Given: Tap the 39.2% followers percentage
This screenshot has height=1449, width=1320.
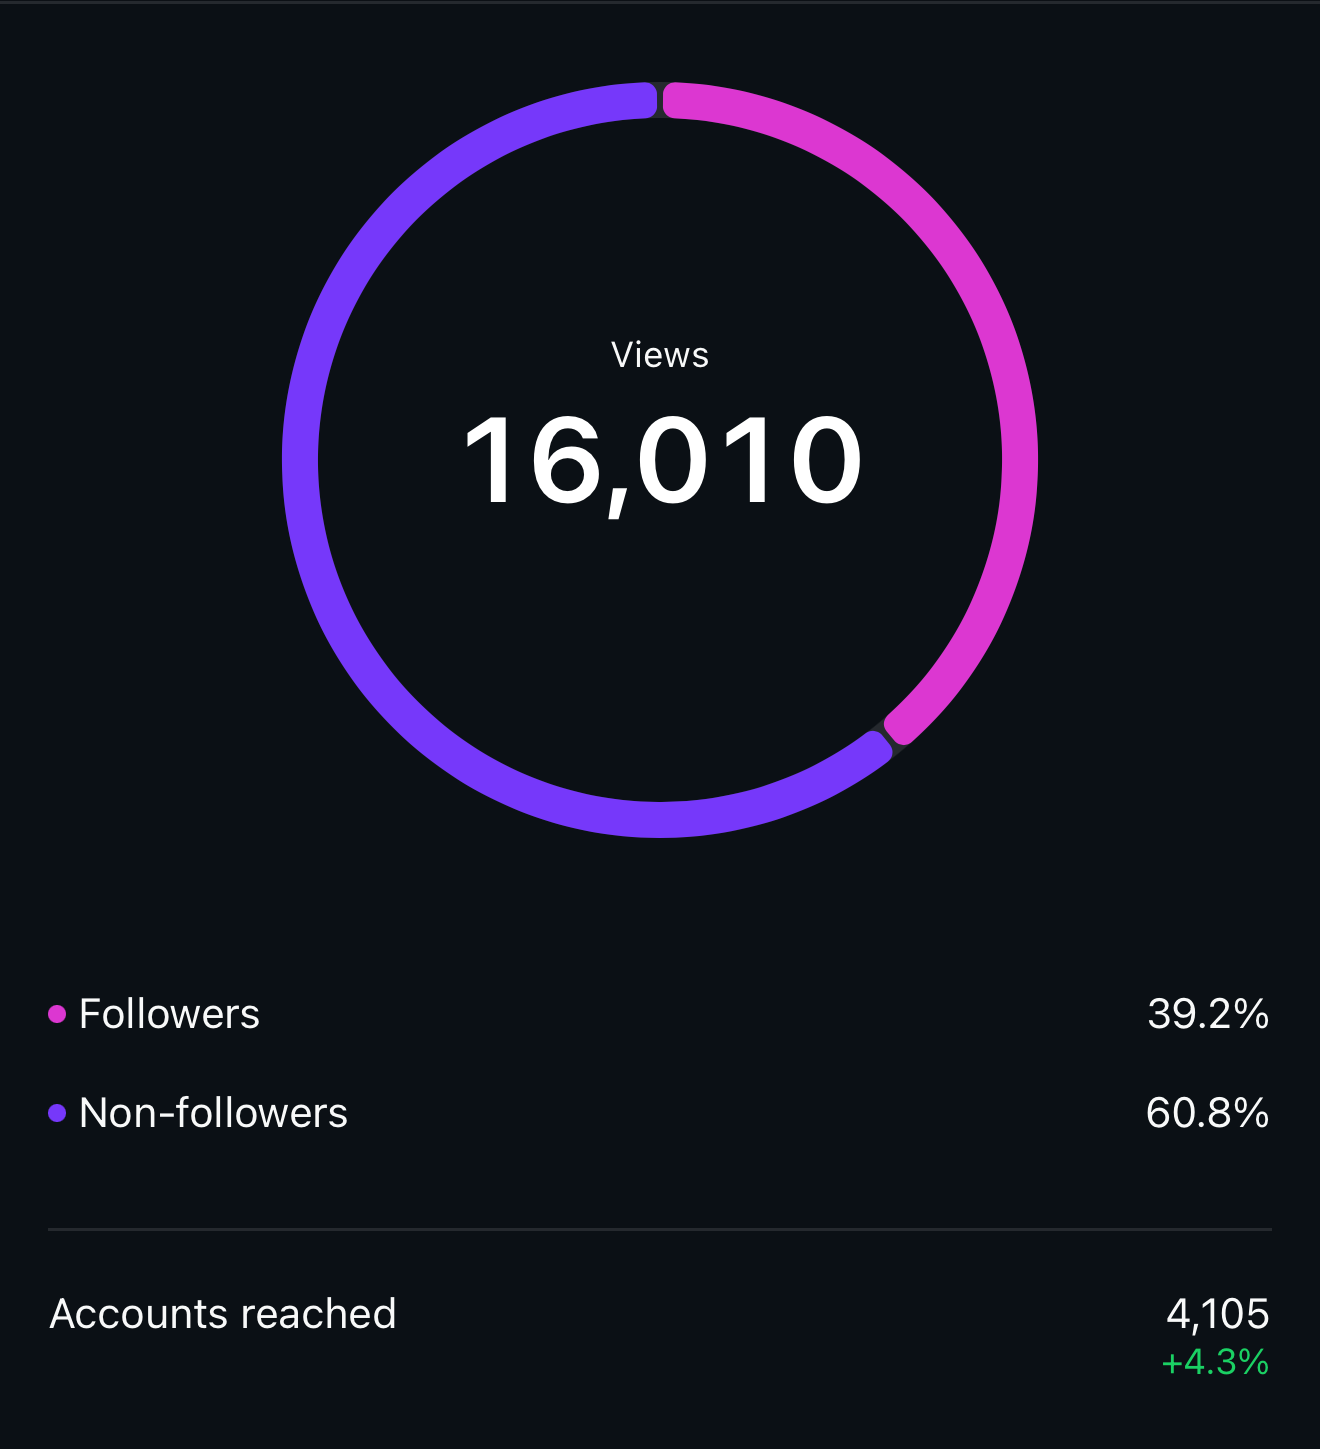Looking at the screenshot, I should pos(1208,1014).
